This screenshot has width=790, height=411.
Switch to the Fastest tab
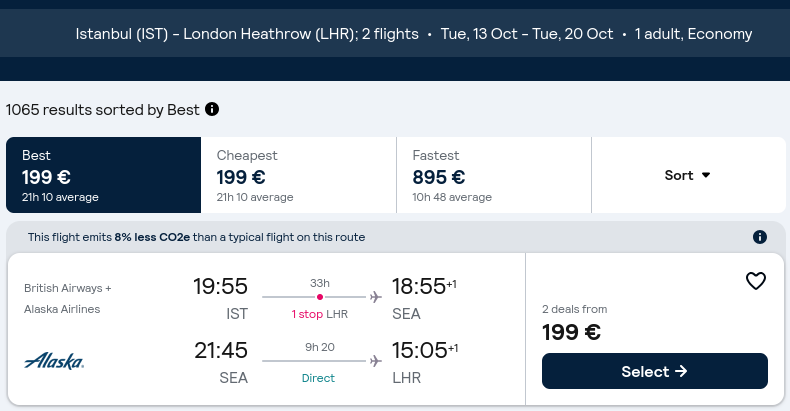494,175
